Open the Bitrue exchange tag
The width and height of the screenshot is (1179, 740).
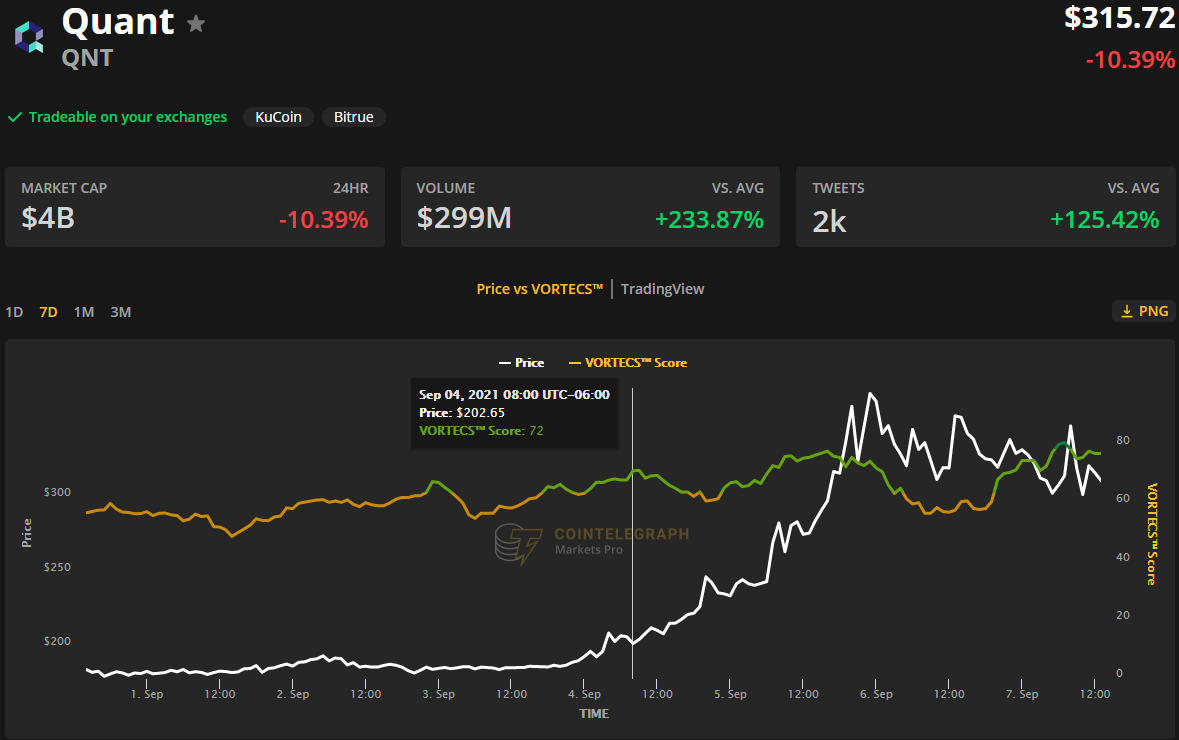click(x=353, y=117)
